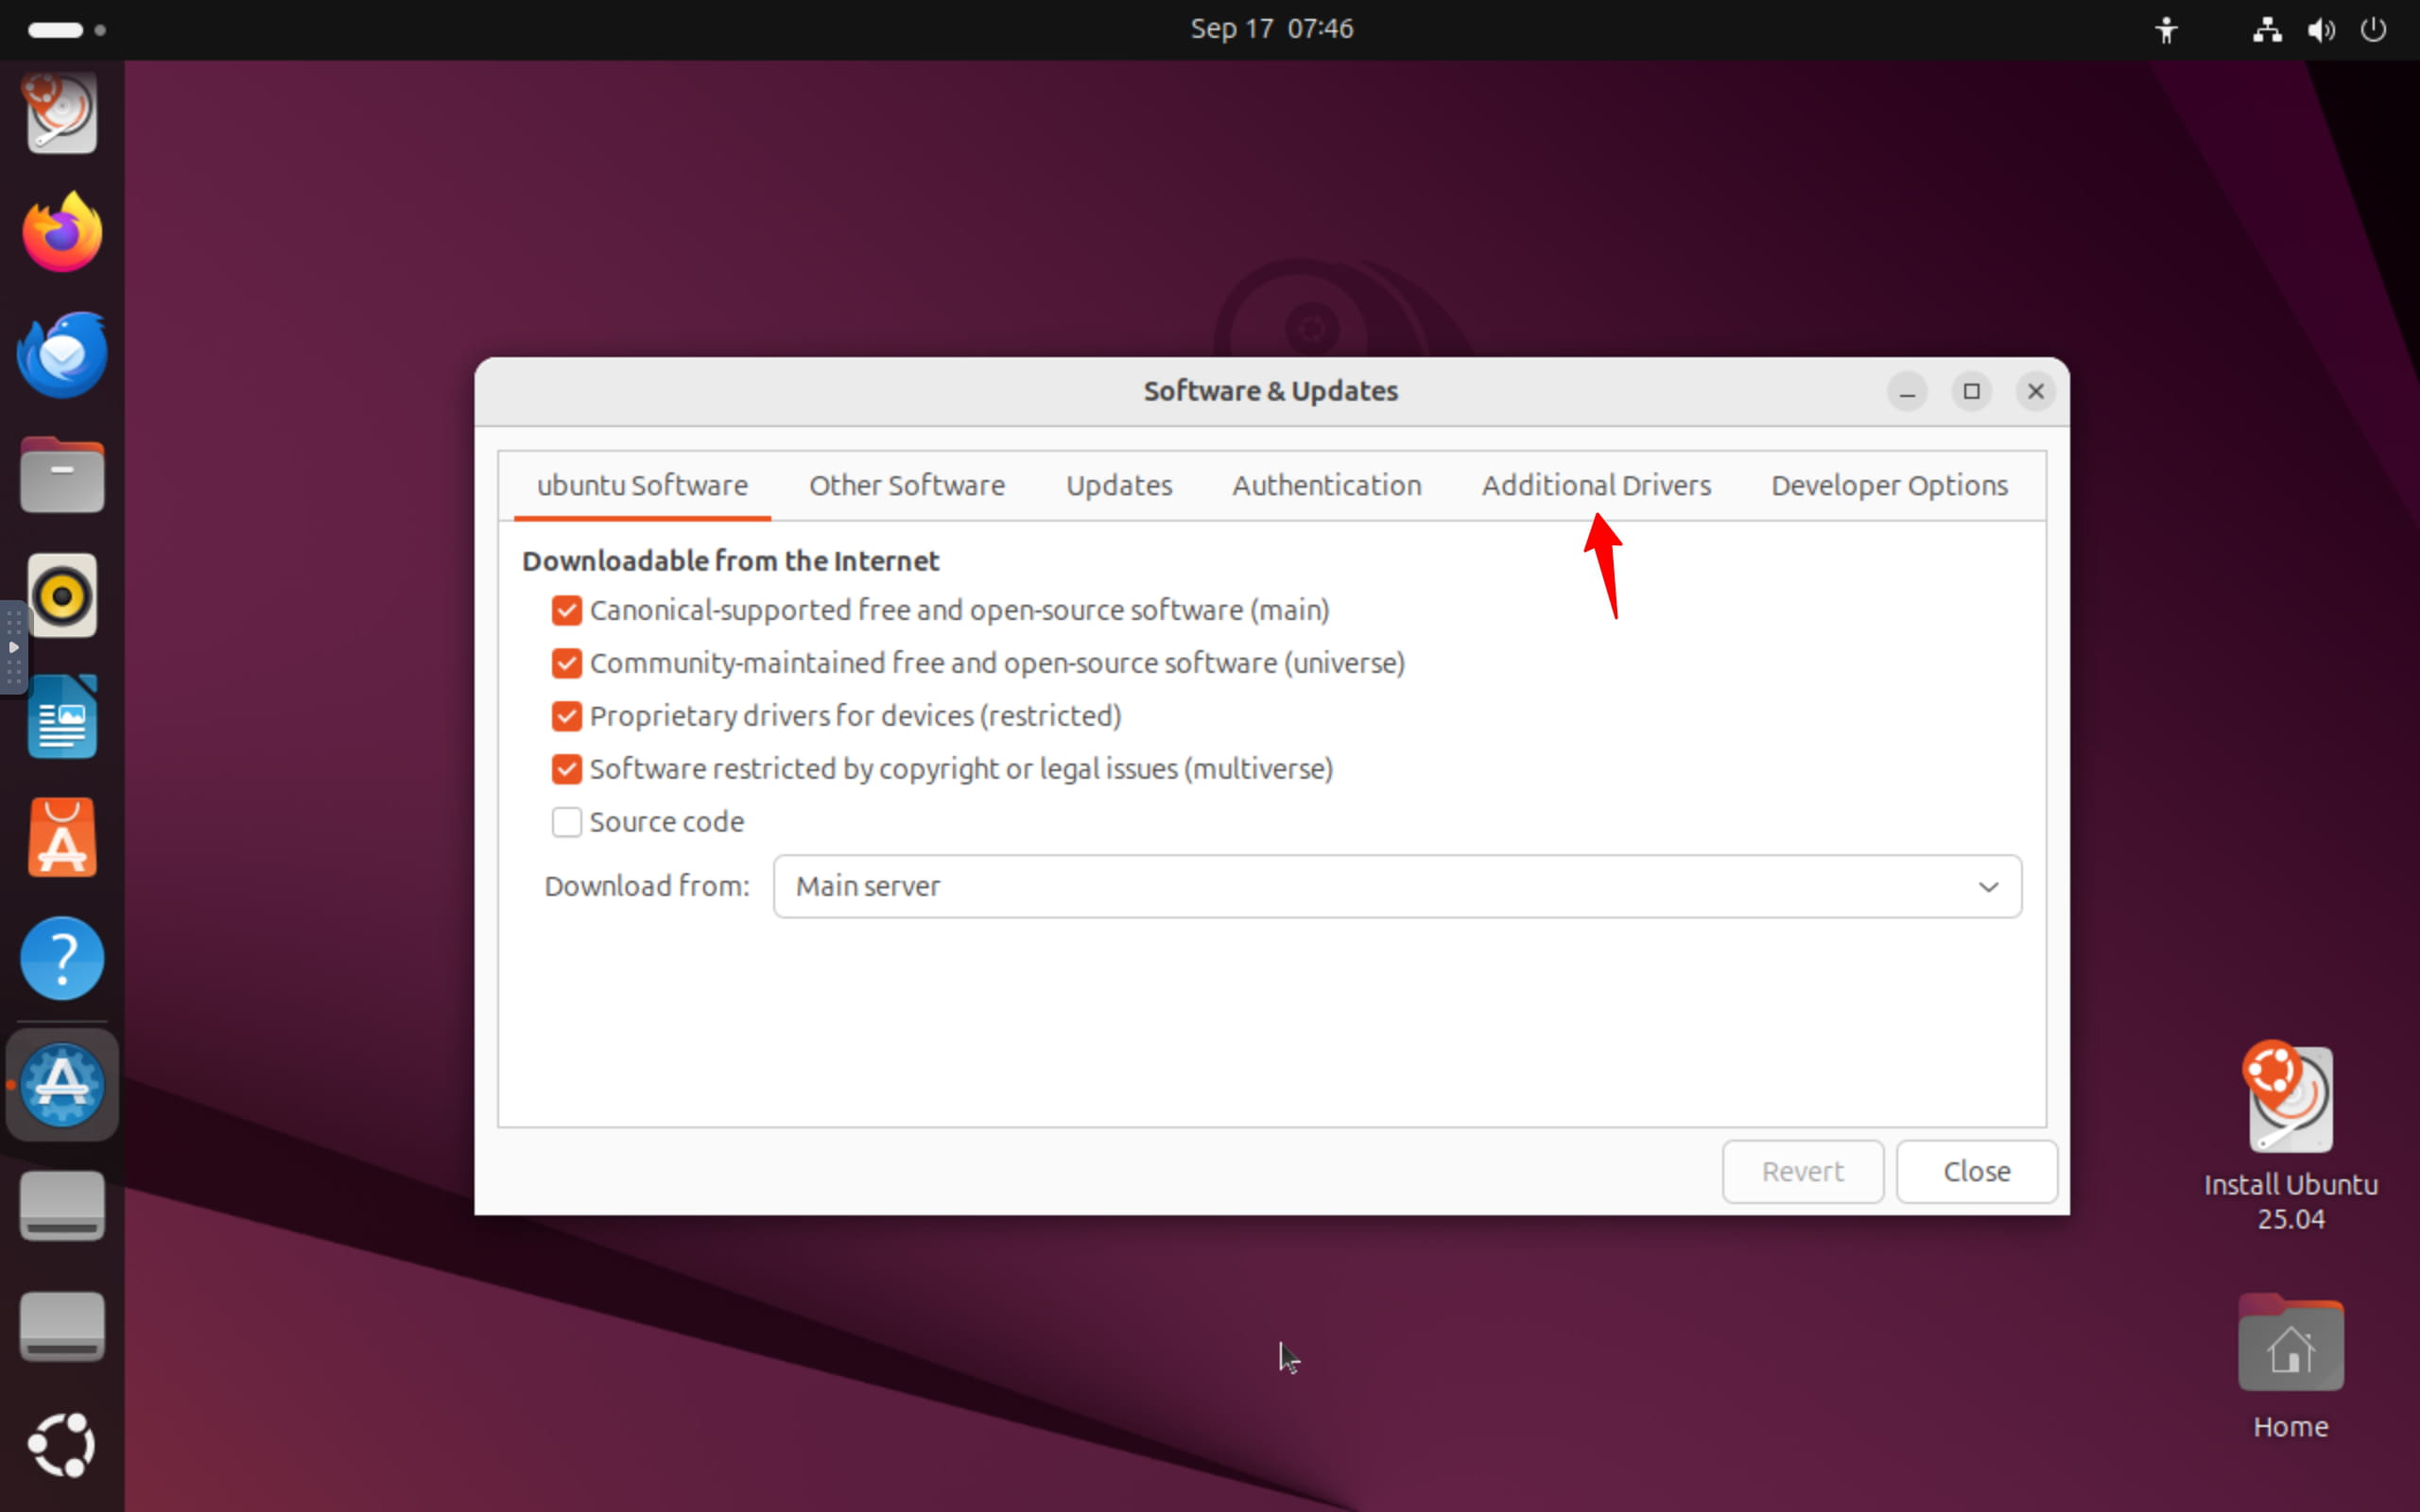Uncheck the Canonical-supported main software checkbox
Screen dimensions: 2420x1512
point(567,610)
